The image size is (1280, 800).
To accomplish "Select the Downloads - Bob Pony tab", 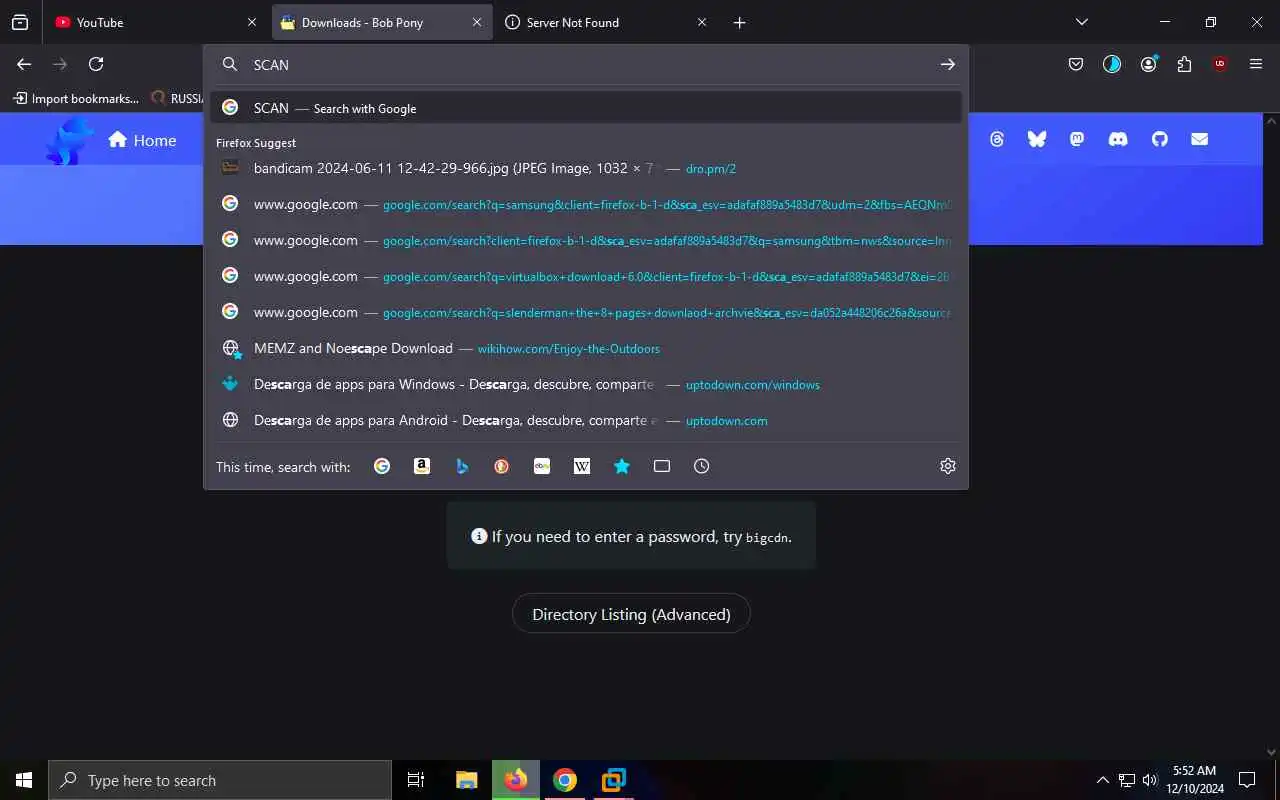I will (382, 22).
